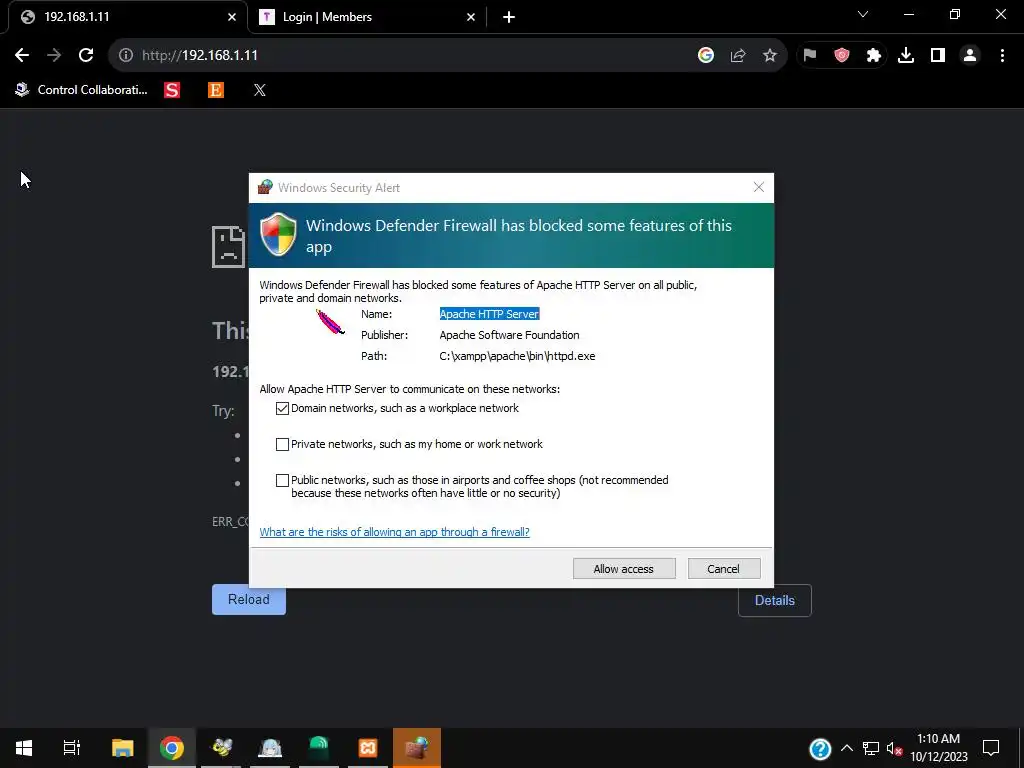This screenshot has height=768, width=1024.
Task: Close the Windows Security Alert dialog
Action: [x=758, y=187]
